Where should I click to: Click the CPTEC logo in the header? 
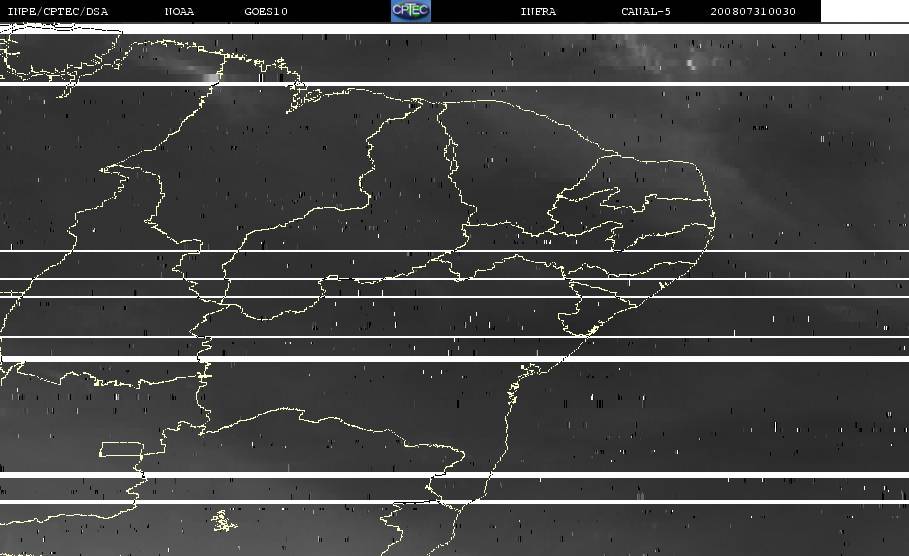pyautogui.click(x=410, y=11)
